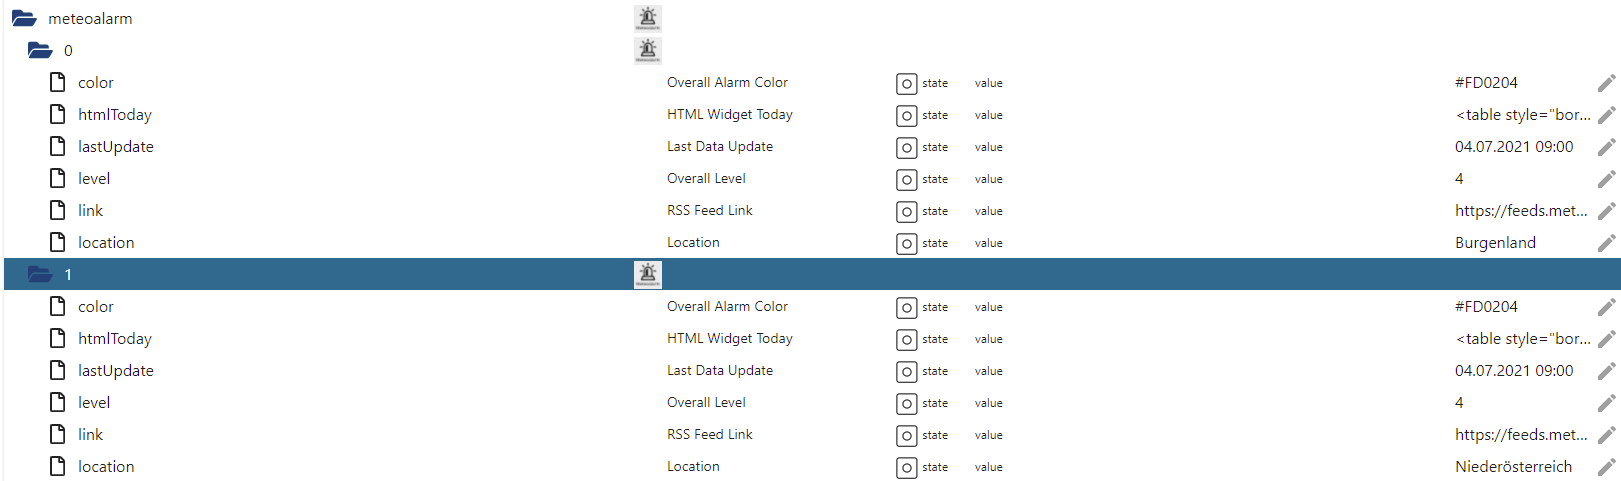The height and width of the screenshot is (481, 1621).
Task: Click the Burgenland location value
Action: (1495, 243)
